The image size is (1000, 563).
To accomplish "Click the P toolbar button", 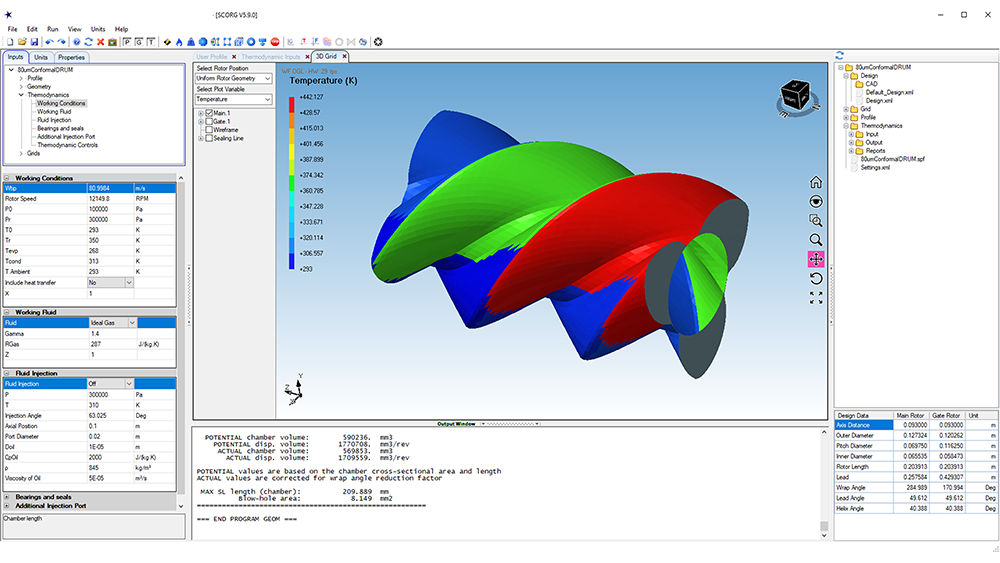I will pos(127,42).
